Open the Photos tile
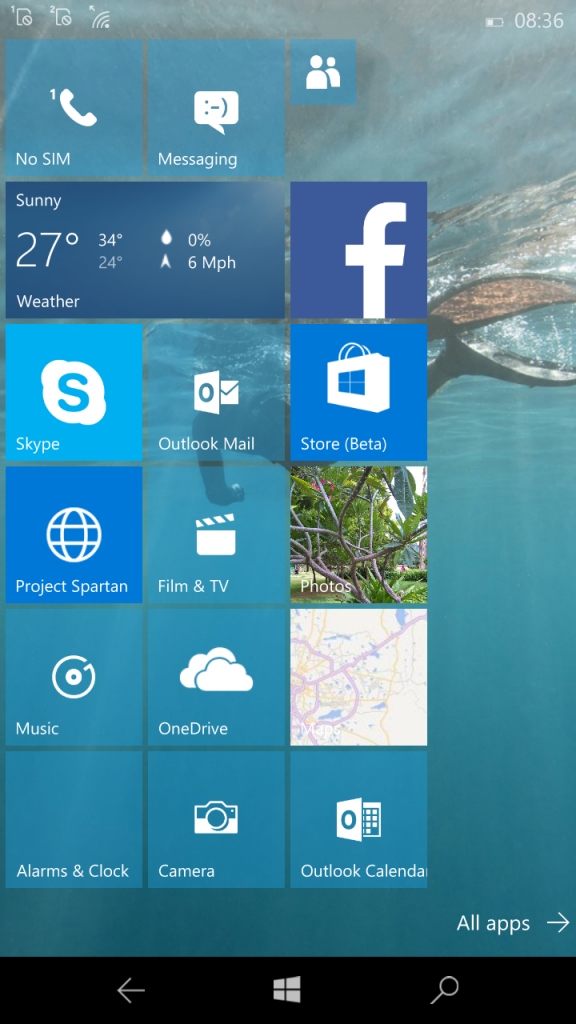This screenshot has width=576, height=1024. (359, 535)
